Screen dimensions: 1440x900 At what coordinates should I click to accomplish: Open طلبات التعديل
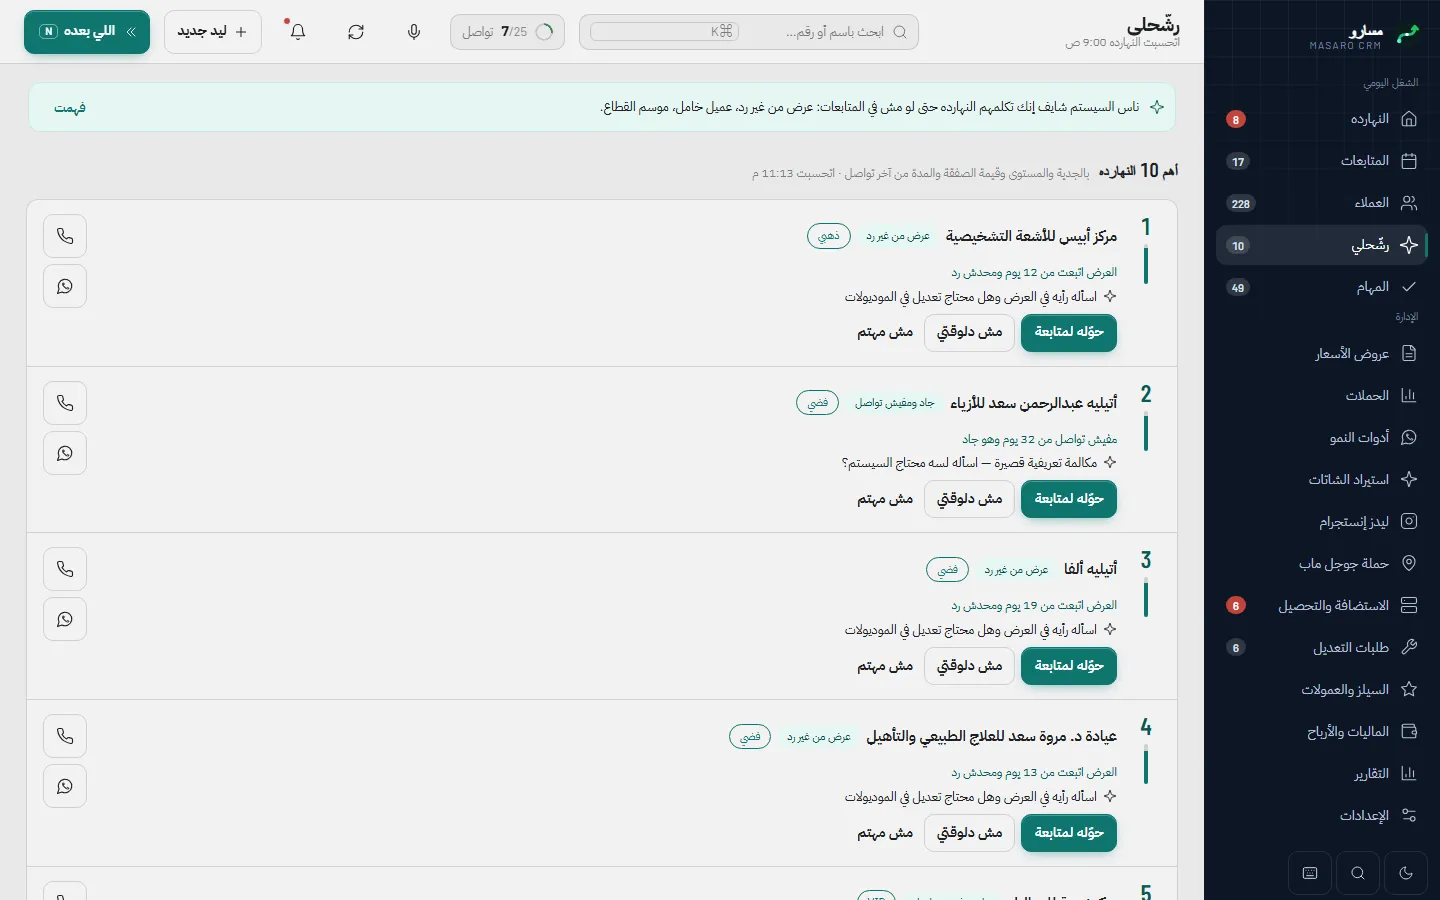(x=1321, y=647)
